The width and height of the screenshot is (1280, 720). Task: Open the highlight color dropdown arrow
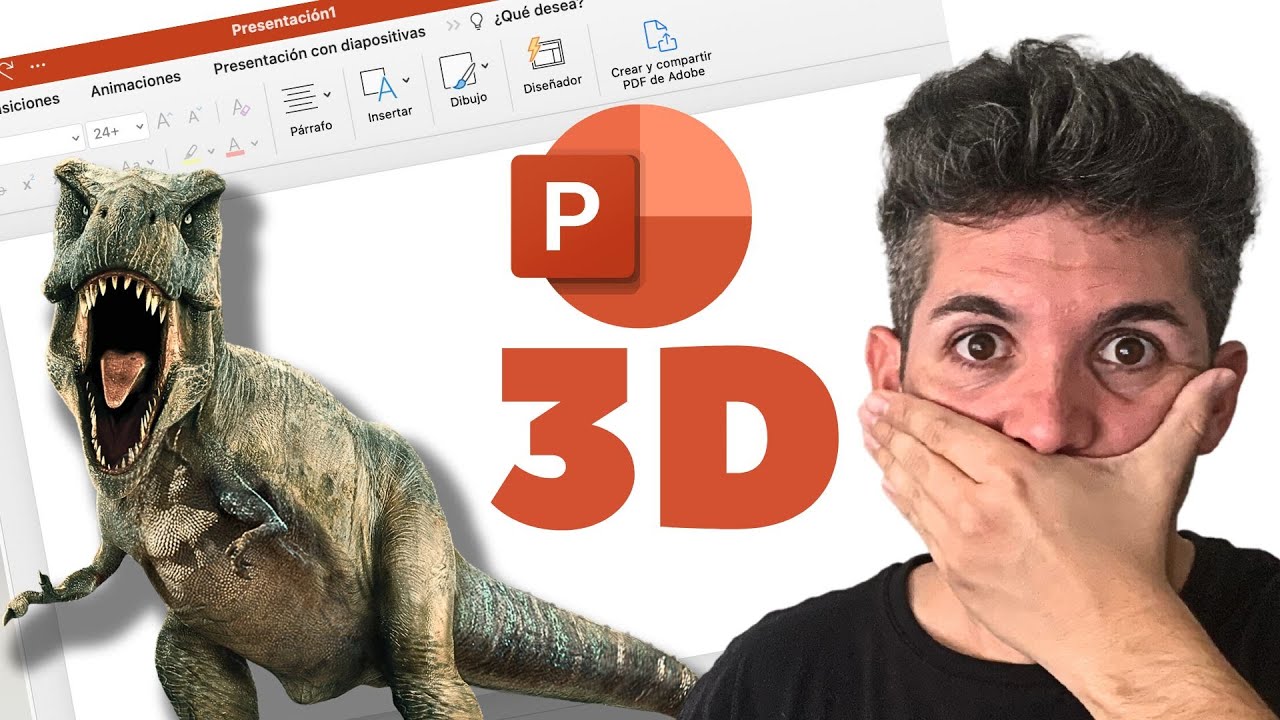(211, 151)
